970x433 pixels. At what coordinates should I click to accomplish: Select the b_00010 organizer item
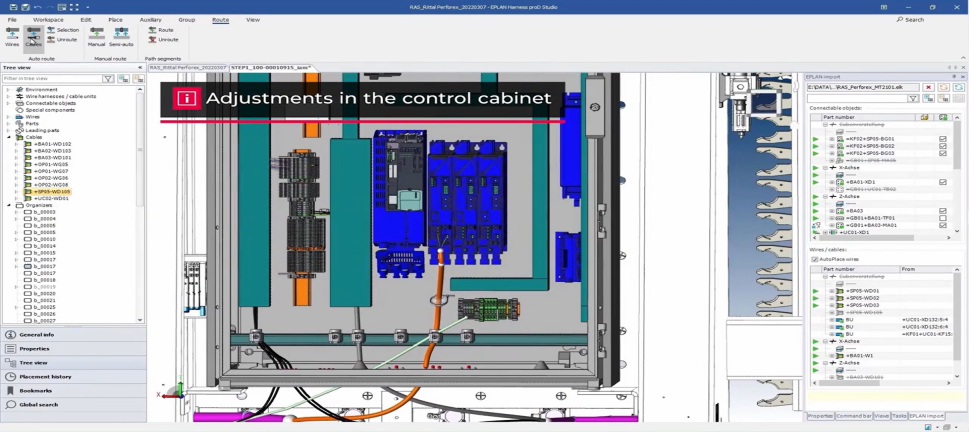[44, 239]
